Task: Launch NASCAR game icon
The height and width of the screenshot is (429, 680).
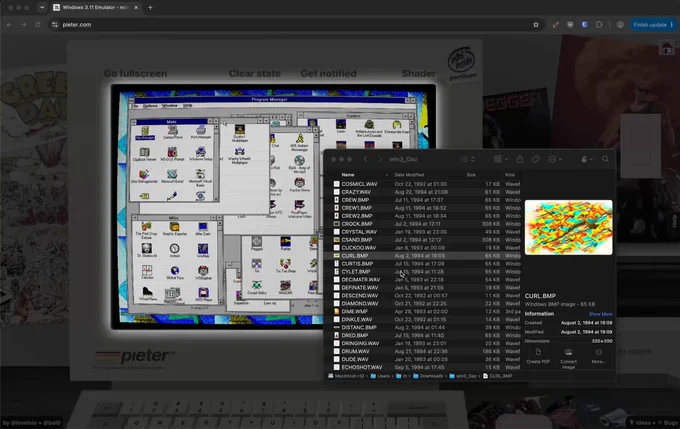Action: (285, 288)
